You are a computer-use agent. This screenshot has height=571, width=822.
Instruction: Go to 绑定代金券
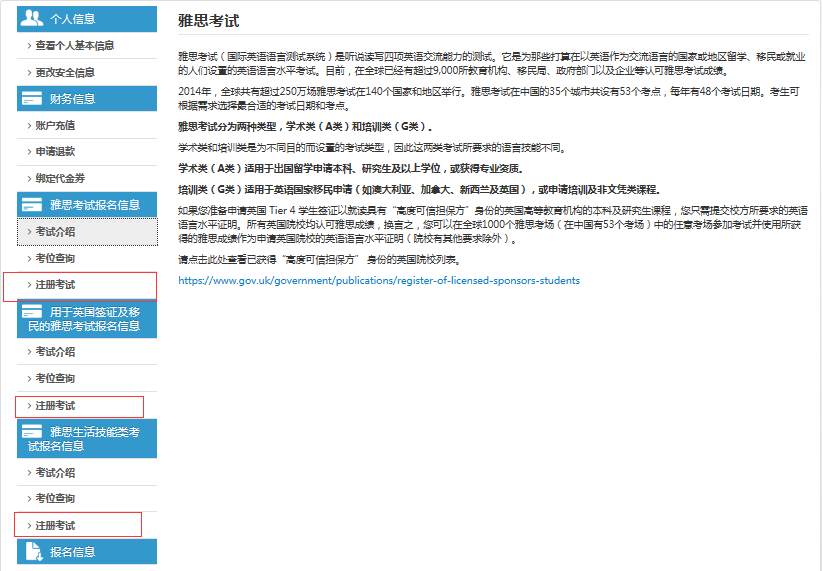pos(87,178)
